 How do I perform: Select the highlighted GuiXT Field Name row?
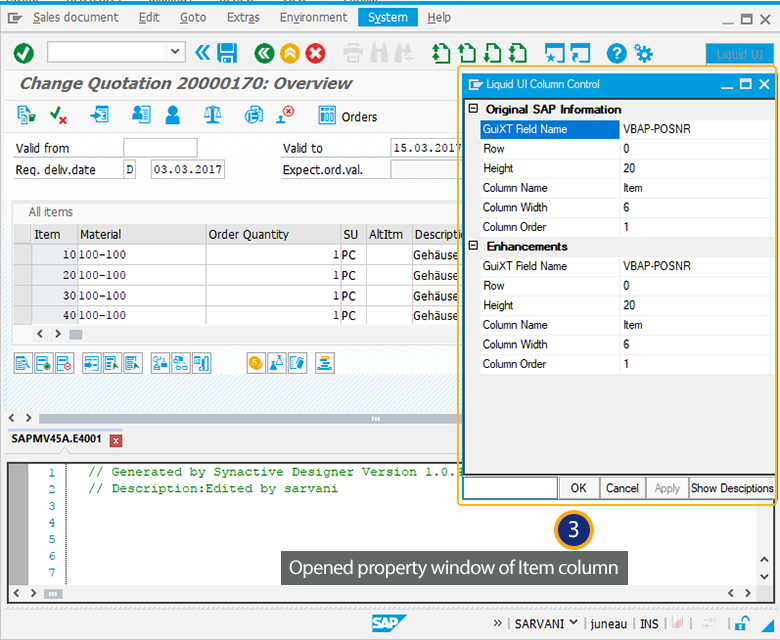click(x=550, y=129)
